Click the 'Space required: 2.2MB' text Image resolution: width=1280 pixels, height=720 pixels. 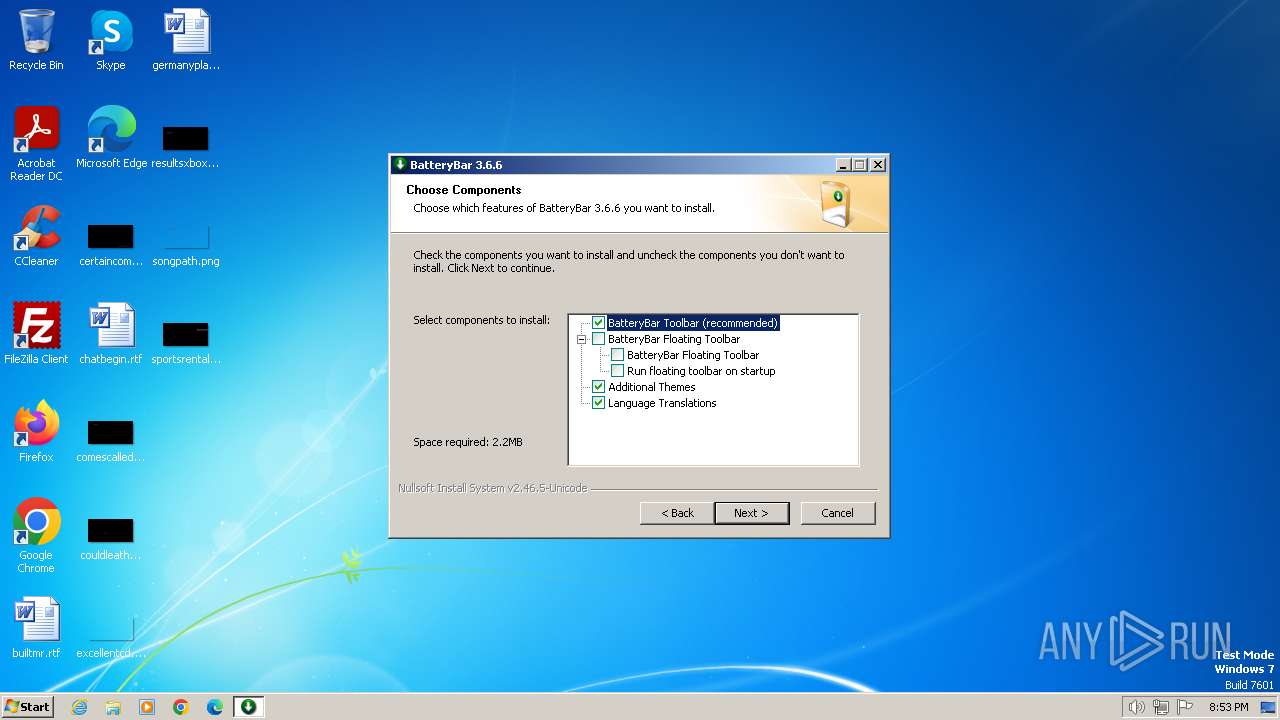point(467,442)
